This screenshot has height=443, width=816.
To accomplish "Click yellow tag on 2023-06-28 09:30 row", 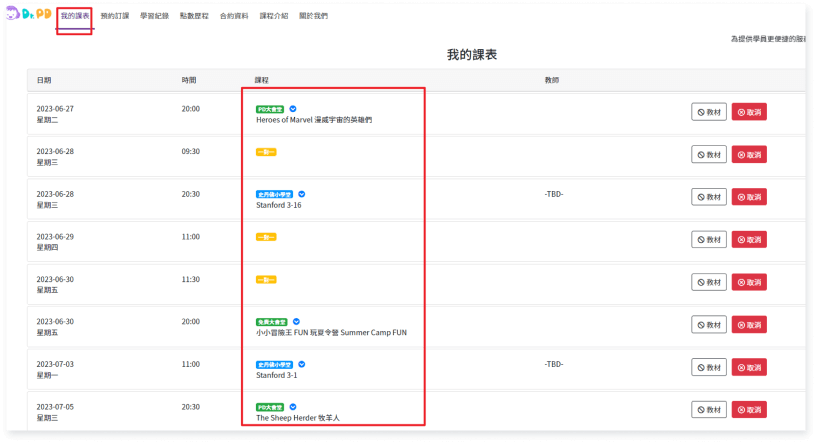I will pyautogui.click(x=266, y=152).
